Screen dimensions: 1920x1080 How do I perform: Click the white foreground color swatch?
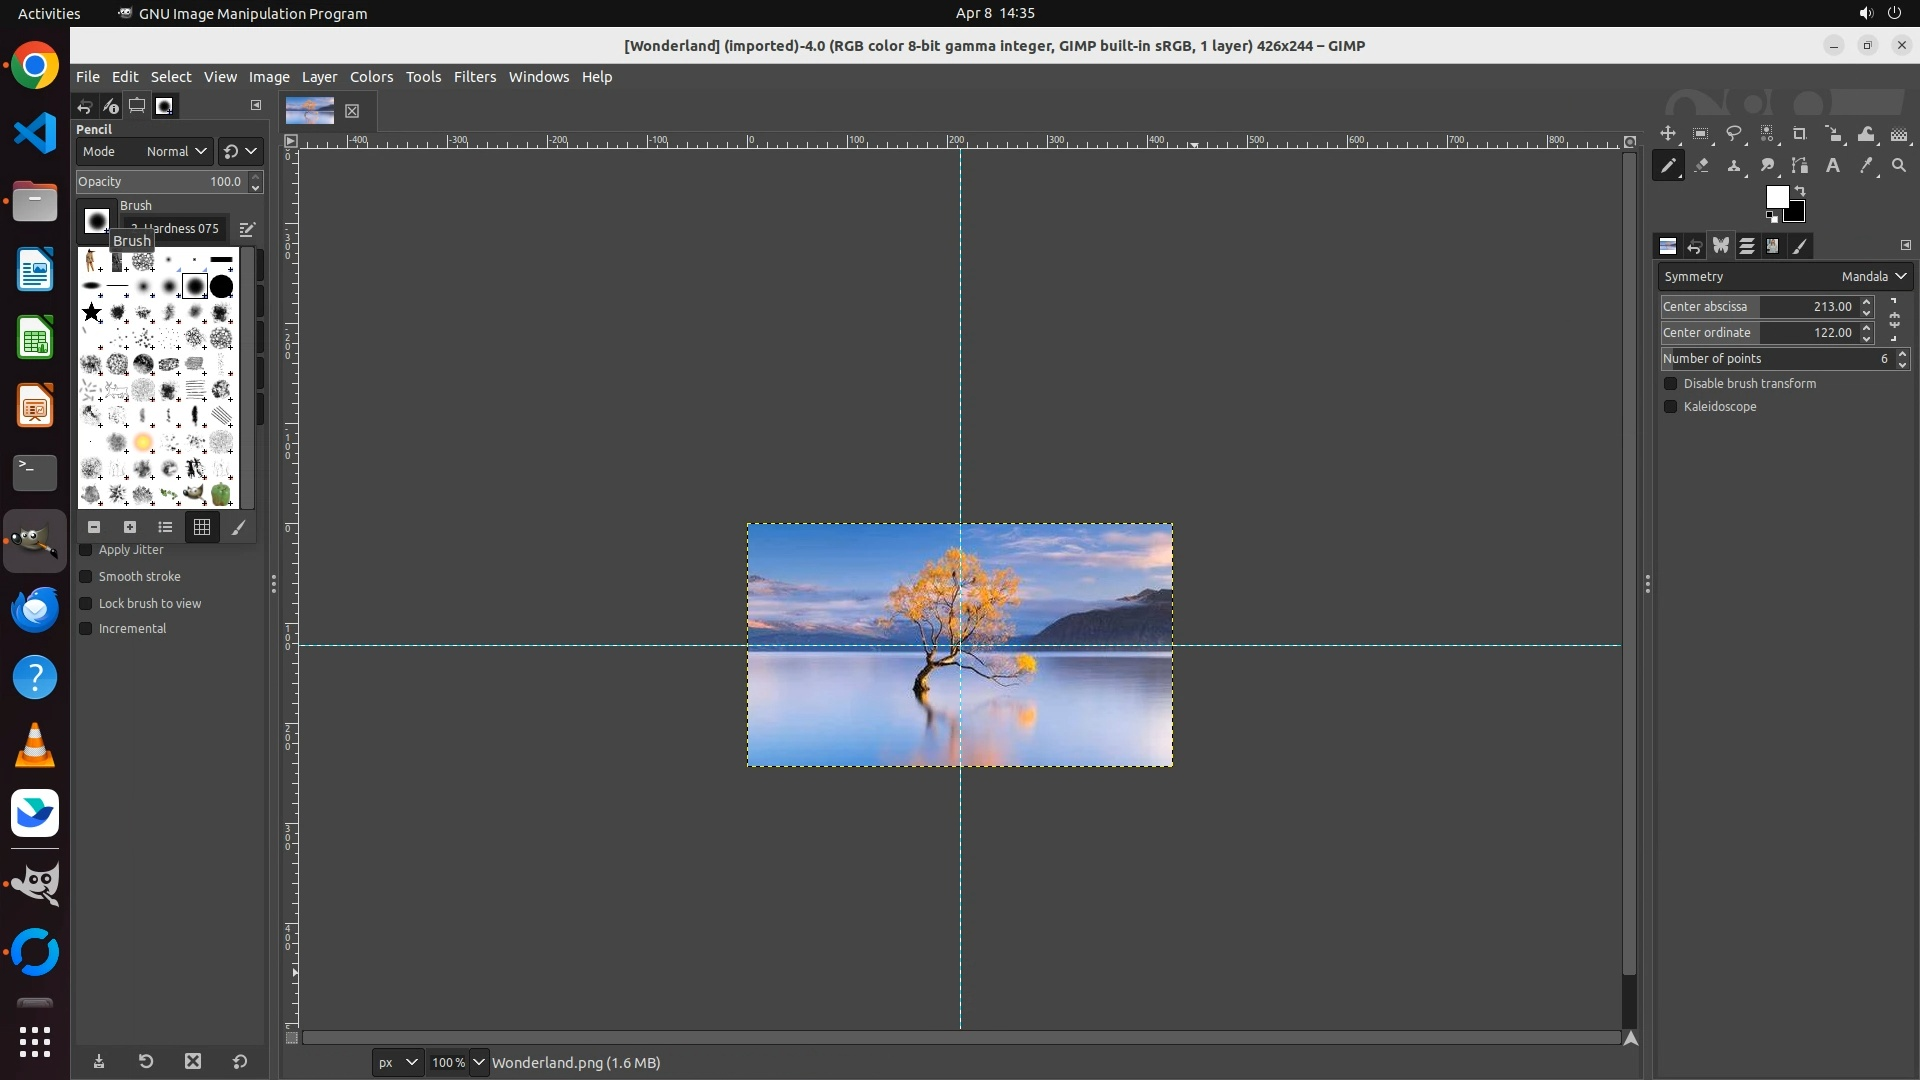(x=1776, y=197)
